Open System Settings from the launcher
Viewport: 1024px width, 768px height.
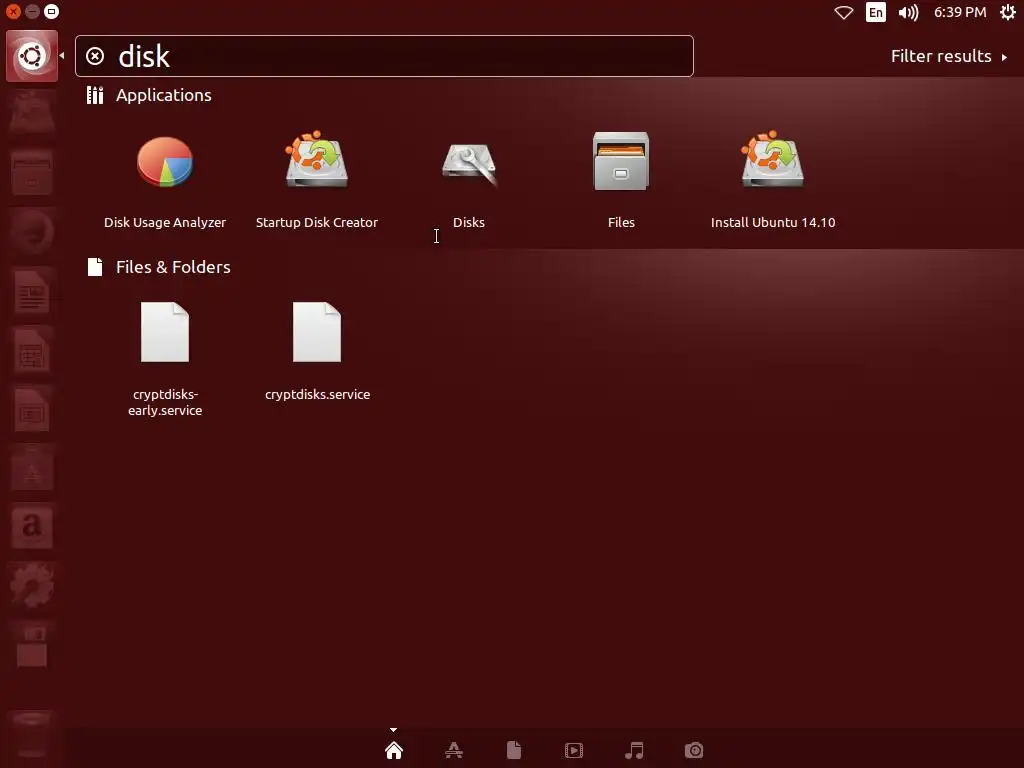32,586
